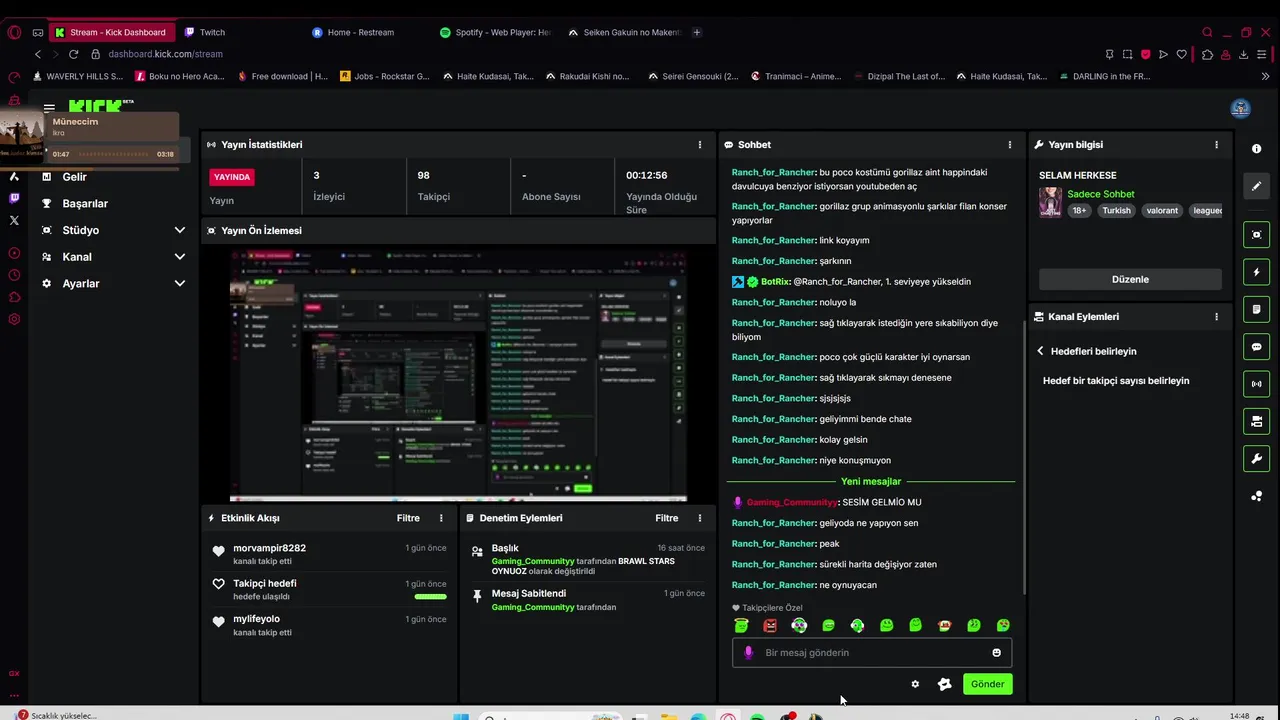Click the Düzenle button
Image resolution: width=1280 pixels, height=720 pixels.
point(1130,280)
